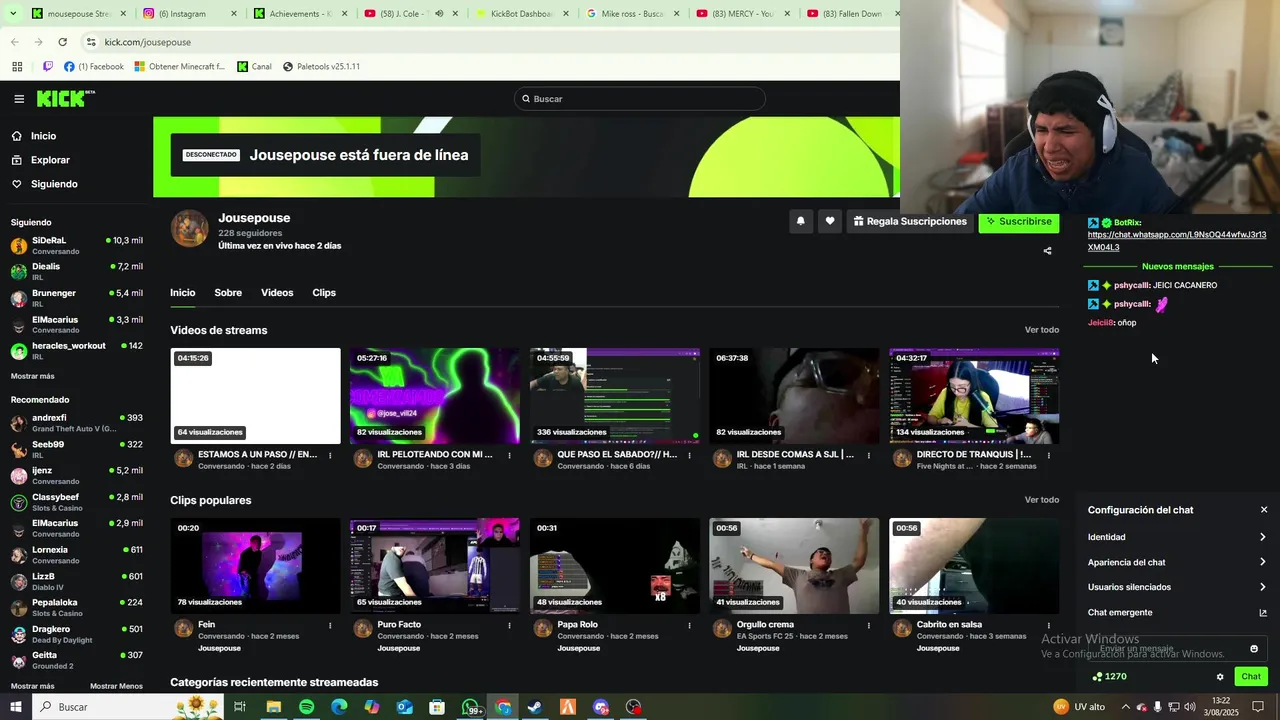Expand following list with Mostrar más
The width and height of the screenshot is (1280, 720).
(x=33, y=376)
